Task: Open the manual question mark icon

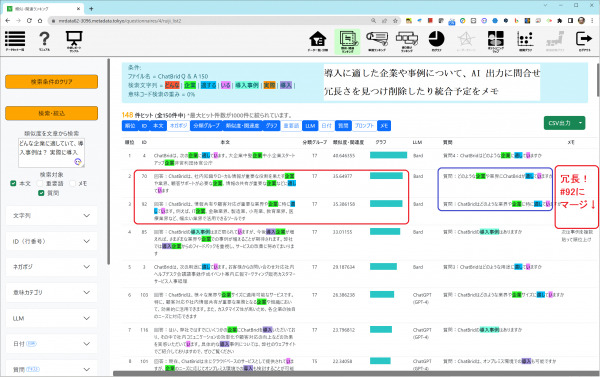Action: pyautogui.click(x=44, y=41)
